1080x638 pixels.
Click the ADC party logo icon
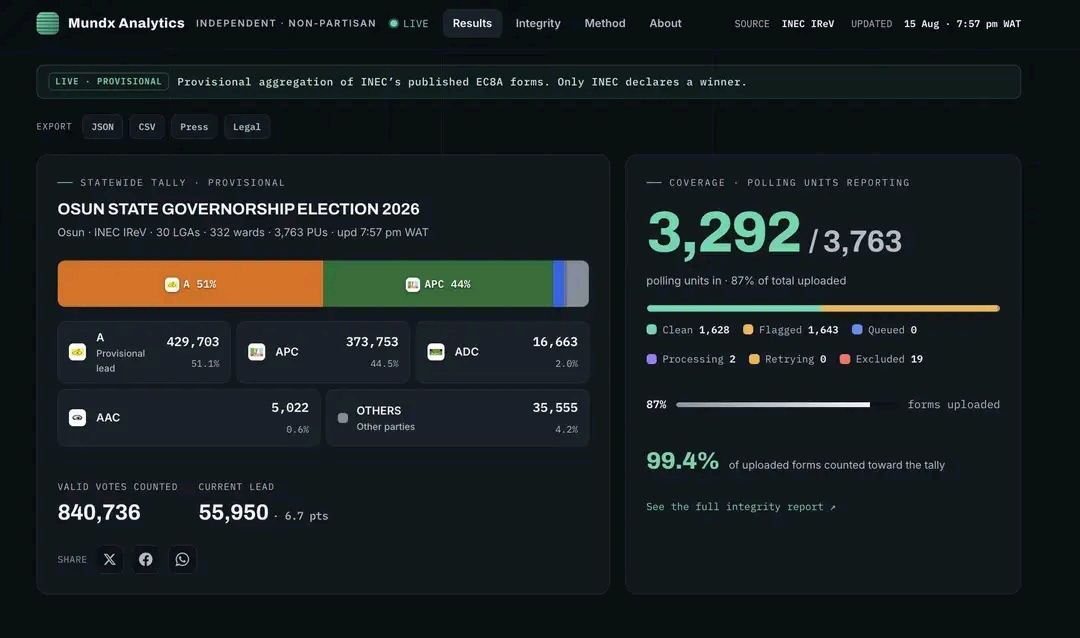[x=436, y=352]
